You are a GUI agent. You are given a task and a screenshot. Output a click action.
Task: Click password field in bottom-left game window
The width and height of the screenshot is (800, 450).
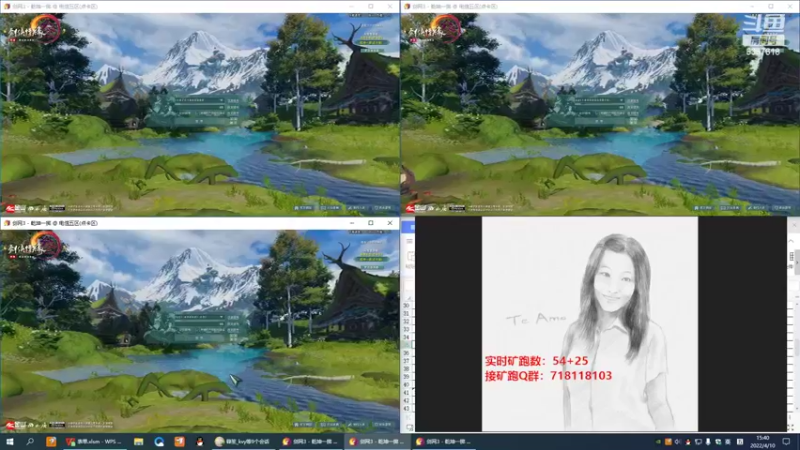[199, 323]
